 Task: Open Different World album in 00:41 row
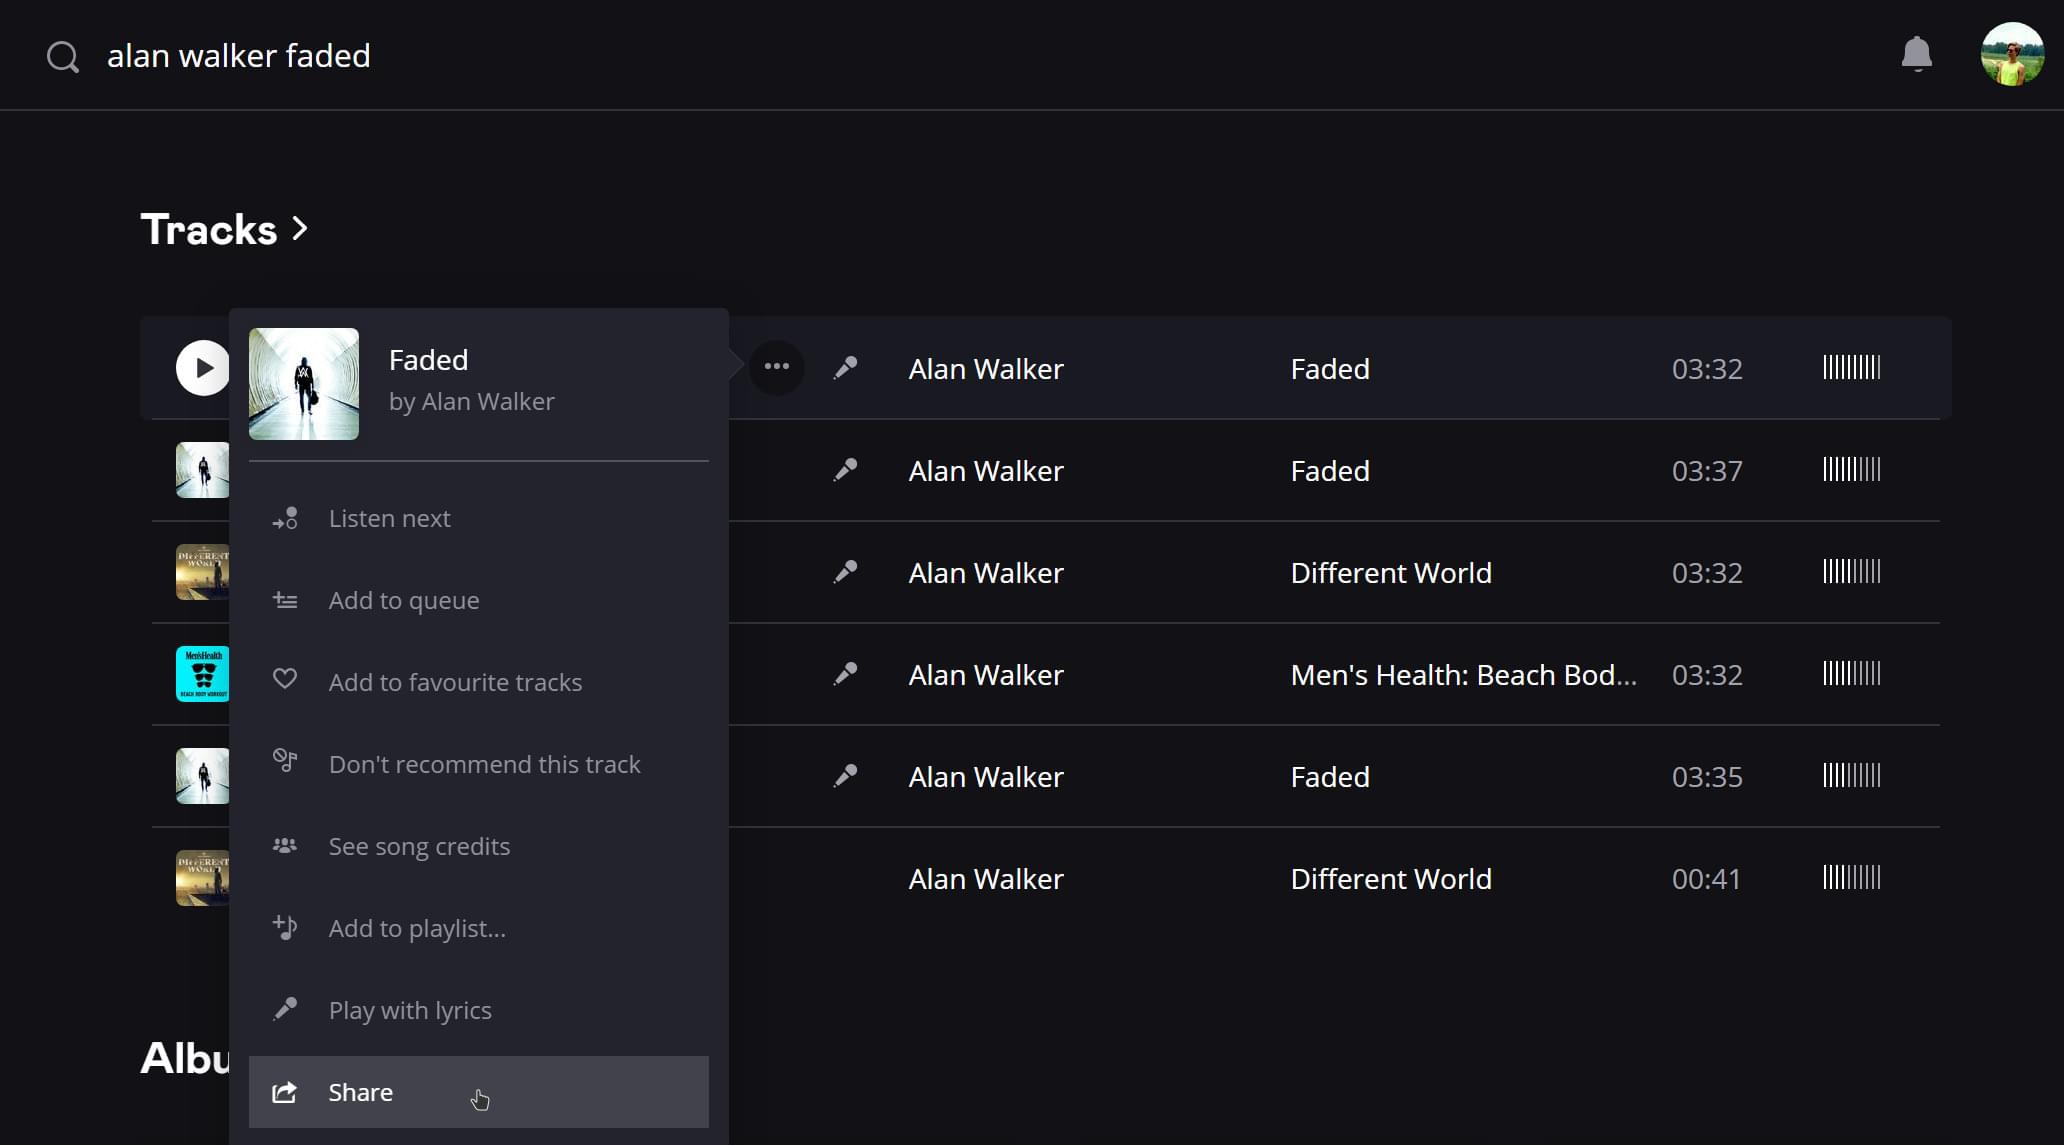pyautogui.click(x=1391, y=879)
